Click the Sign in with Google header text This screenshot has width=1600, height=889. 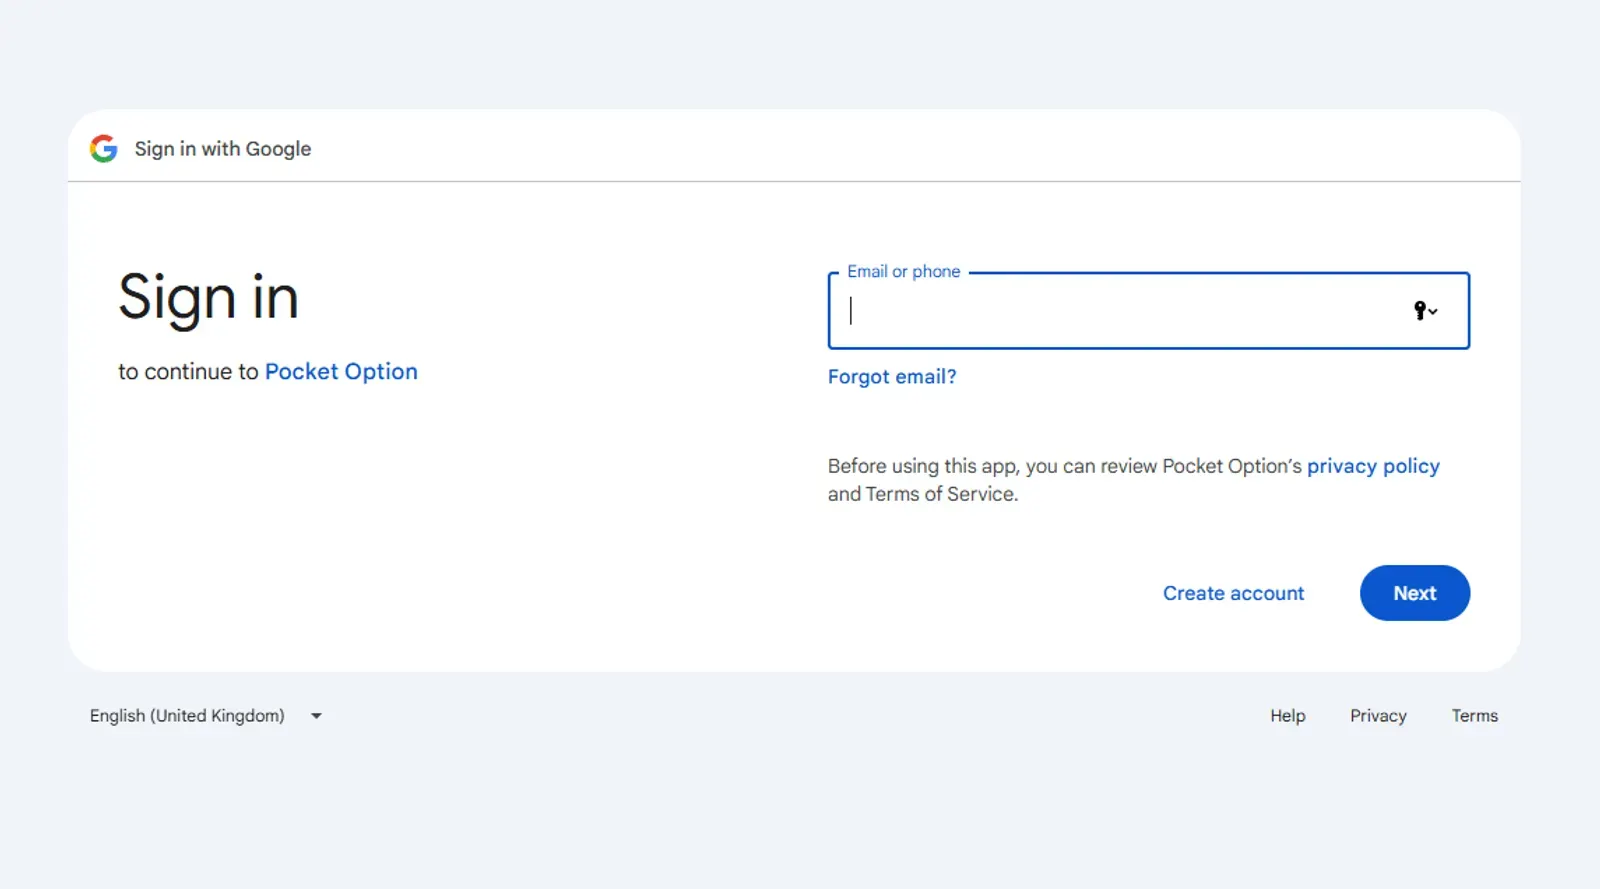(223, 149)
